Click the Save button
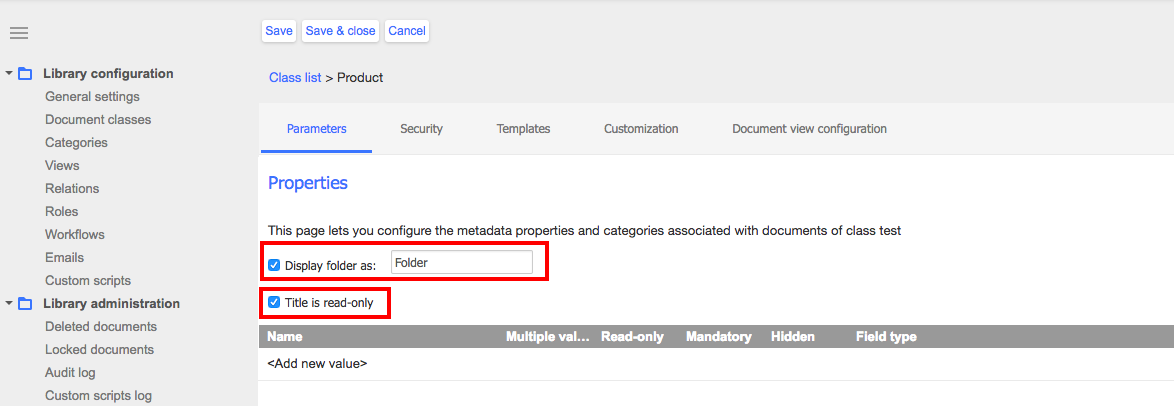The image size is (1174, 406). [x=279, y=31]
